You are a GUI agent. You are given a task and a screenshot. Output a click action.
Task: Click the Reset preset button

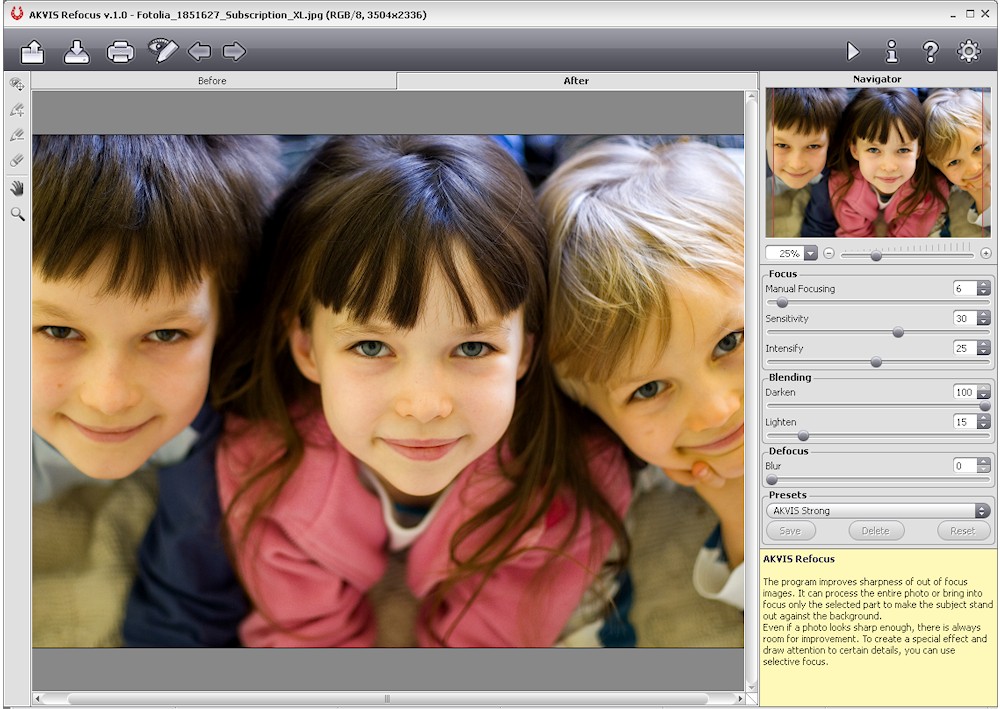962,531
